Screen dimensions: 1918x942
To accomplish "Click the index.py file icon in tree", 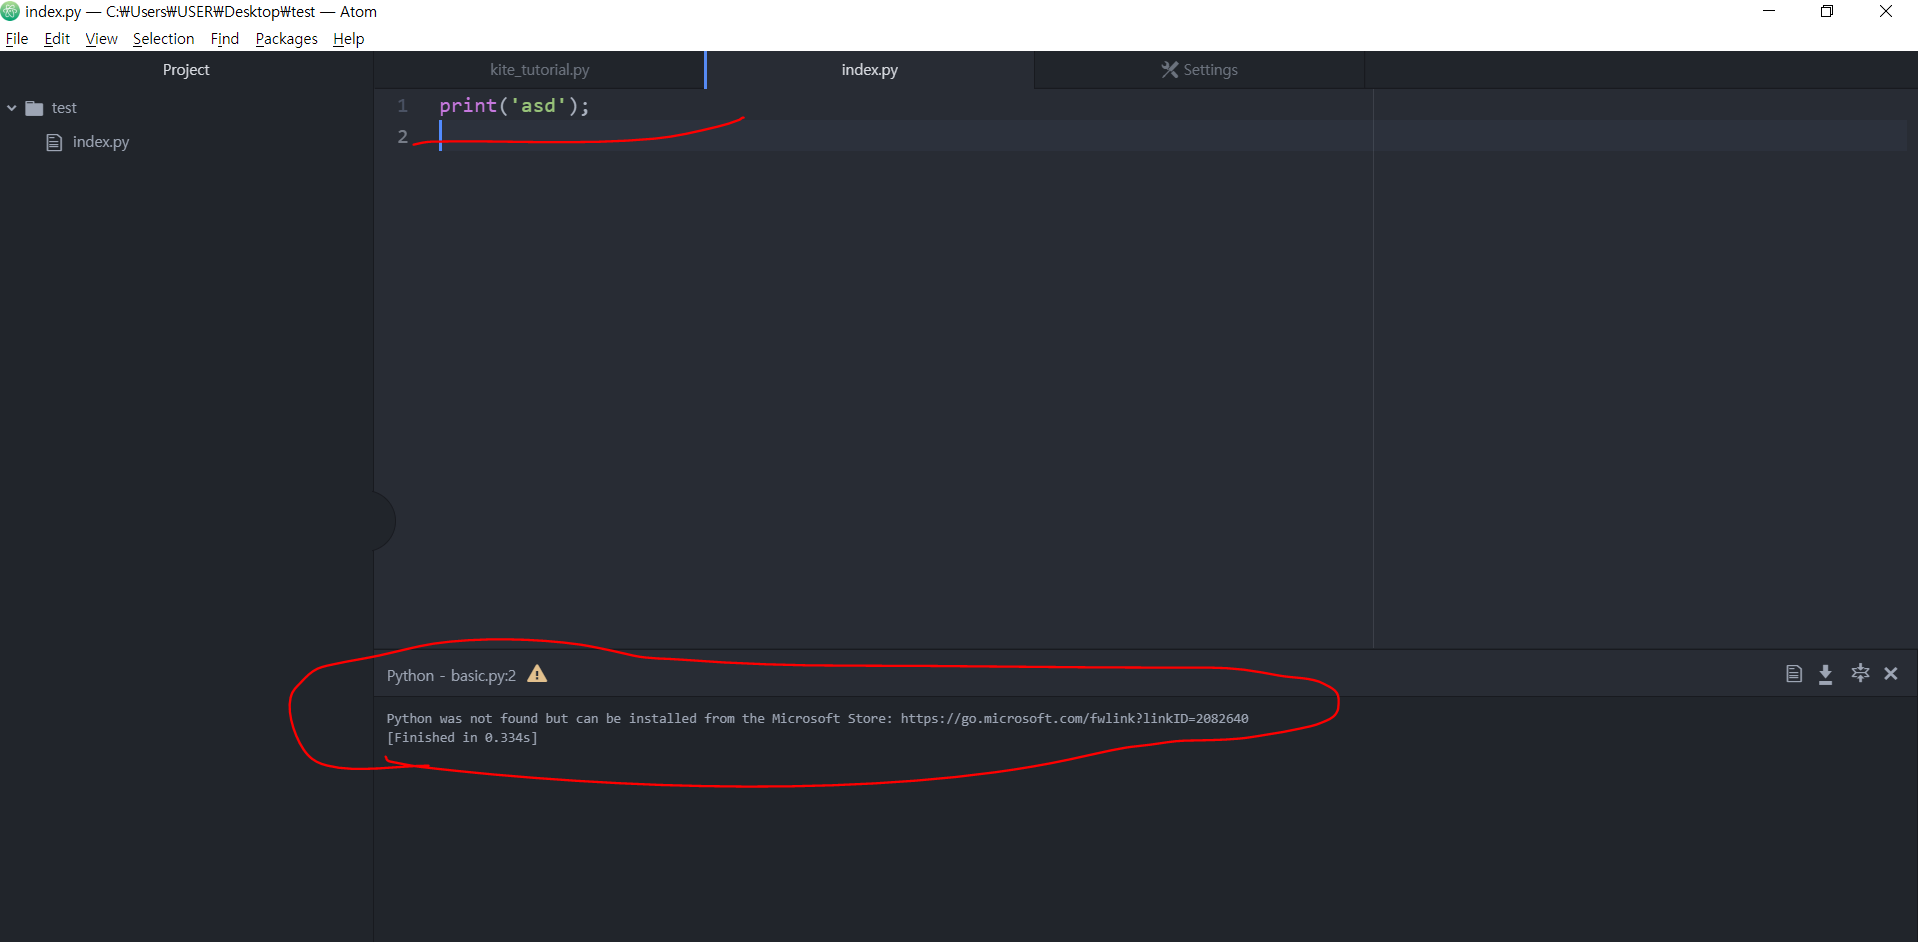I will (x=54, y=142).
